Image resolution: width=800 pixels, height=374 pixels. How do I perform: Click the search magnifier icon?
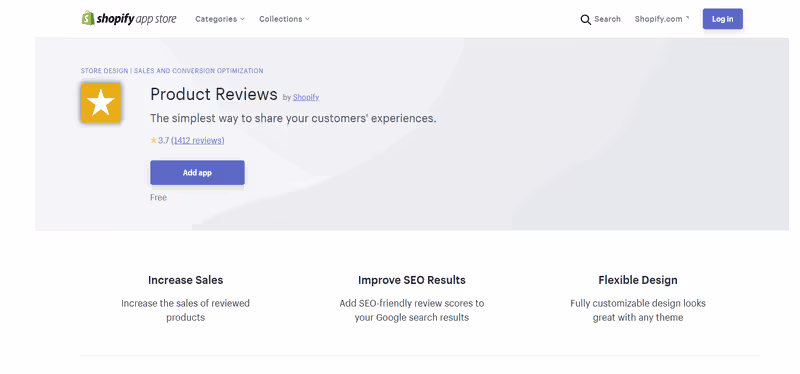coord(586,19)
